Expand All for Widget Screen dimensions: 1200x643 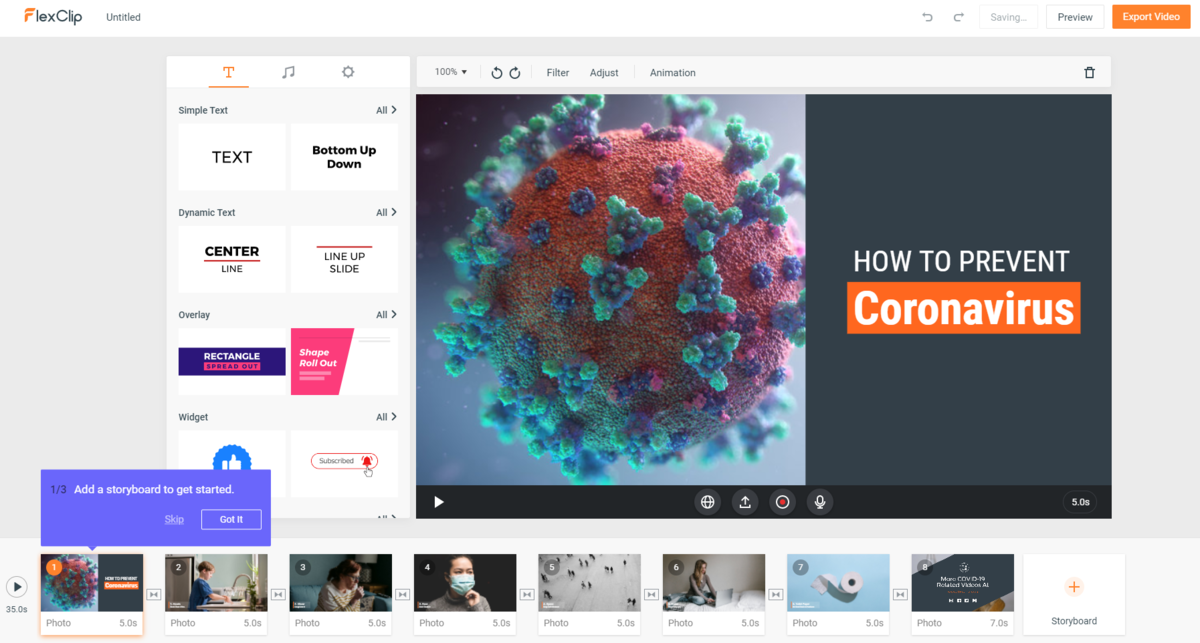[386, 416]
